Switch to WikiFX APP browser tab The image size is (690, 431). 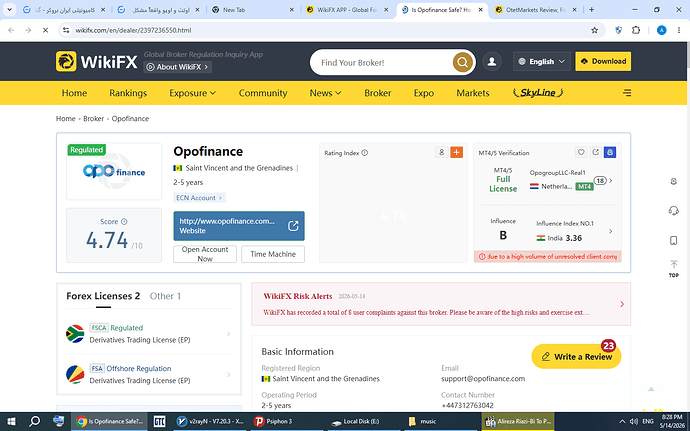click(x=348, y=10)
